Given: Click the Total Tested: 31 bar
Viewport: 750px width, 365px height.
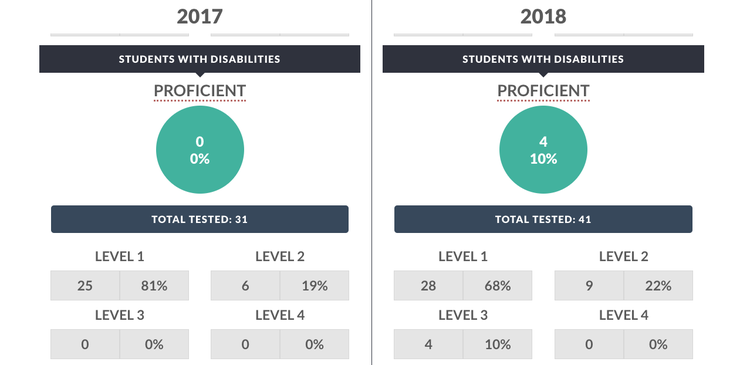Looking at the screenshot, I should 199,220.
